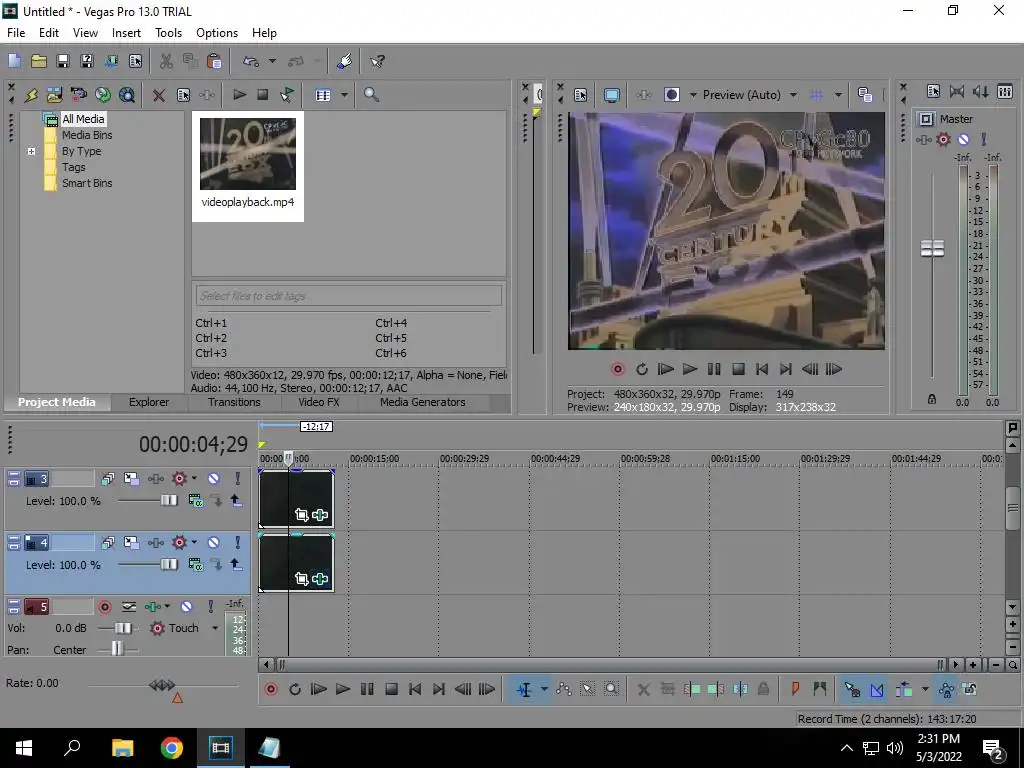This screenshot has height=768, width=1024.
Task: Open Chrome from the Windows taskbar
Action: [x=172, y=748]
